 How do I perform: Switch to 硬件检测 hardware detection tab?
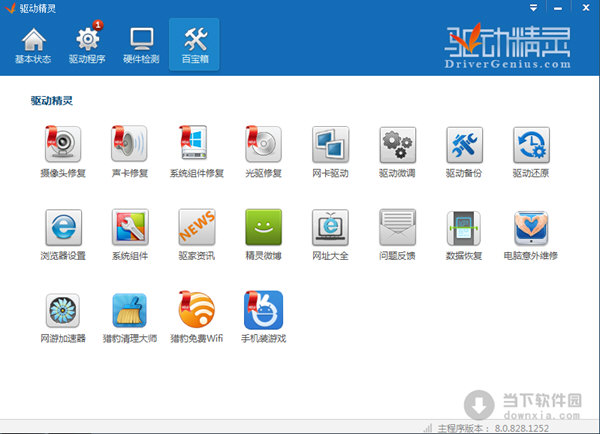point(141,46)
